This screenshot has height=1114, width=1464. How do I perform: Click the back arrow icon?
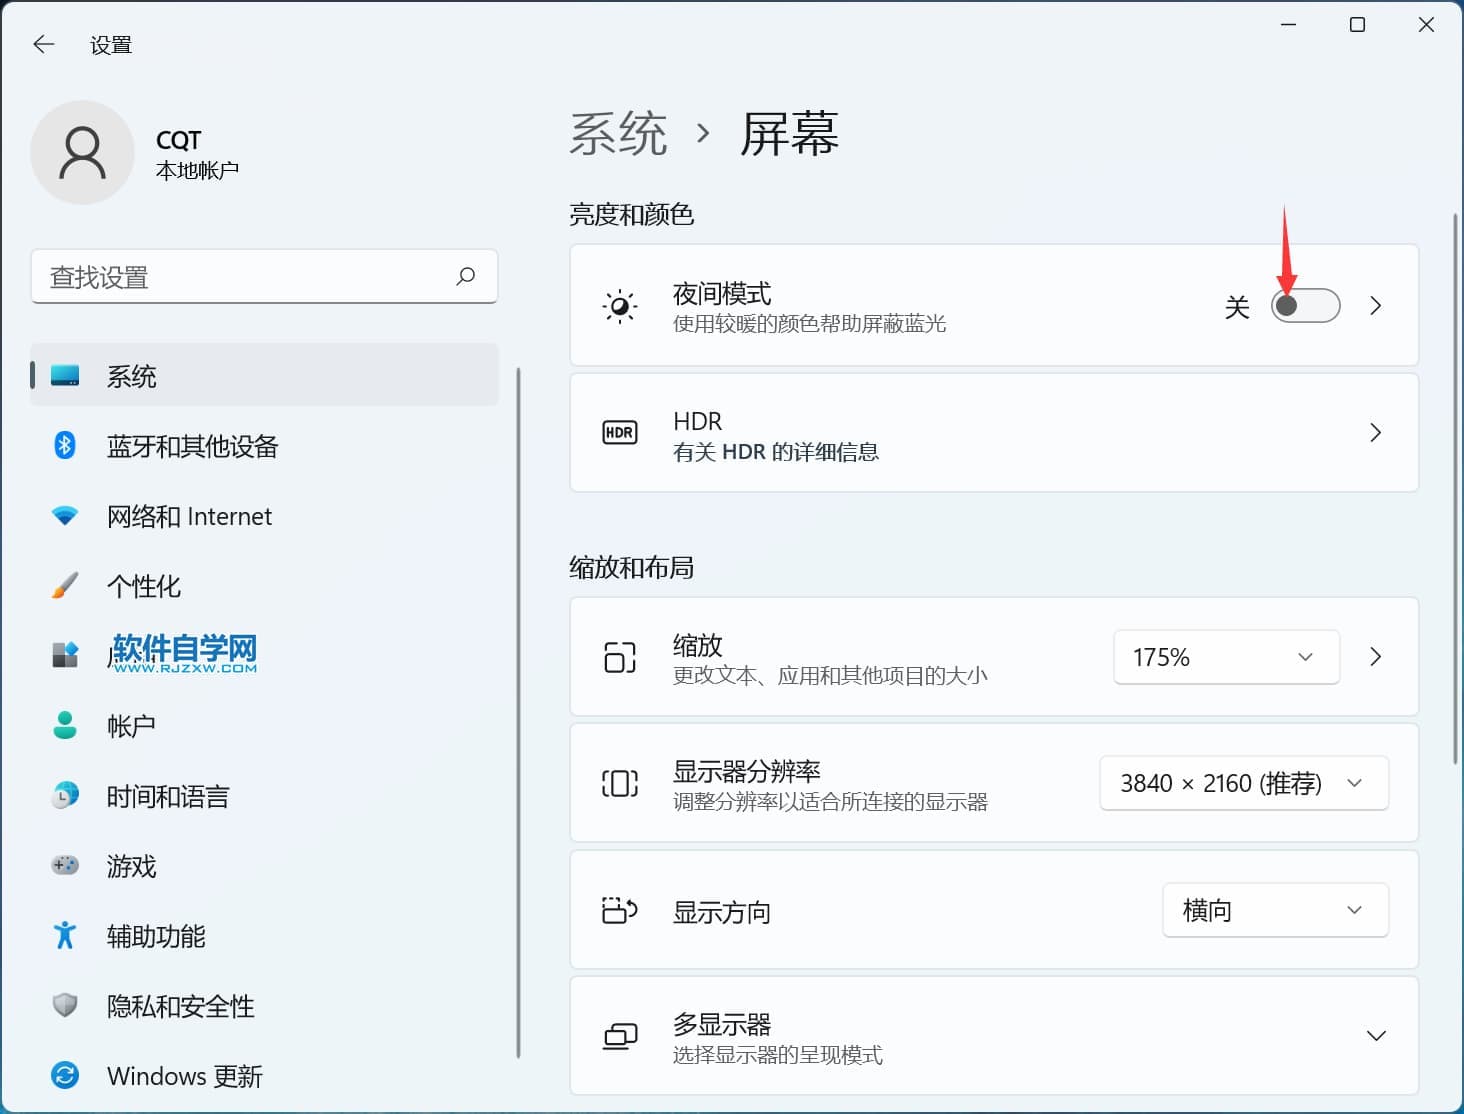pyautogui.click(x=43, y=44)
